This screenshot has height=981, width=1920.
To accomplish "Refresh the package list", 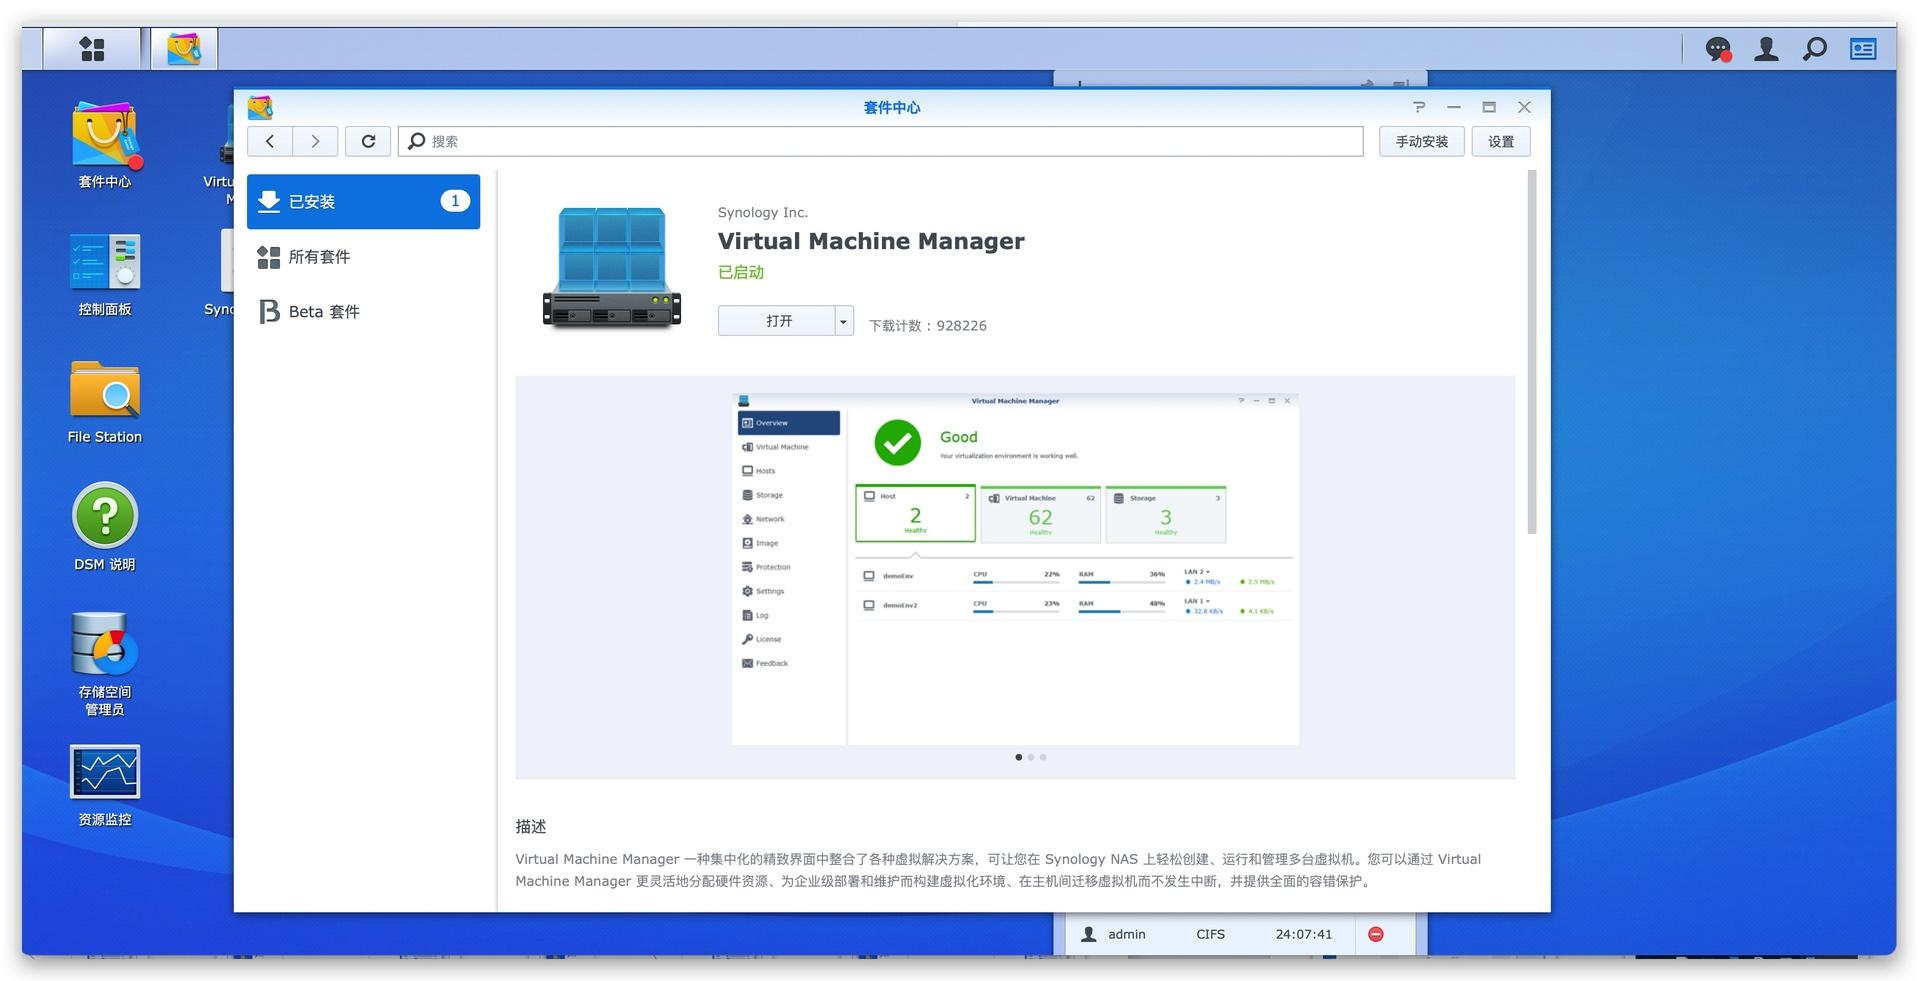I will pyautogui.click(x=368, y=141).
